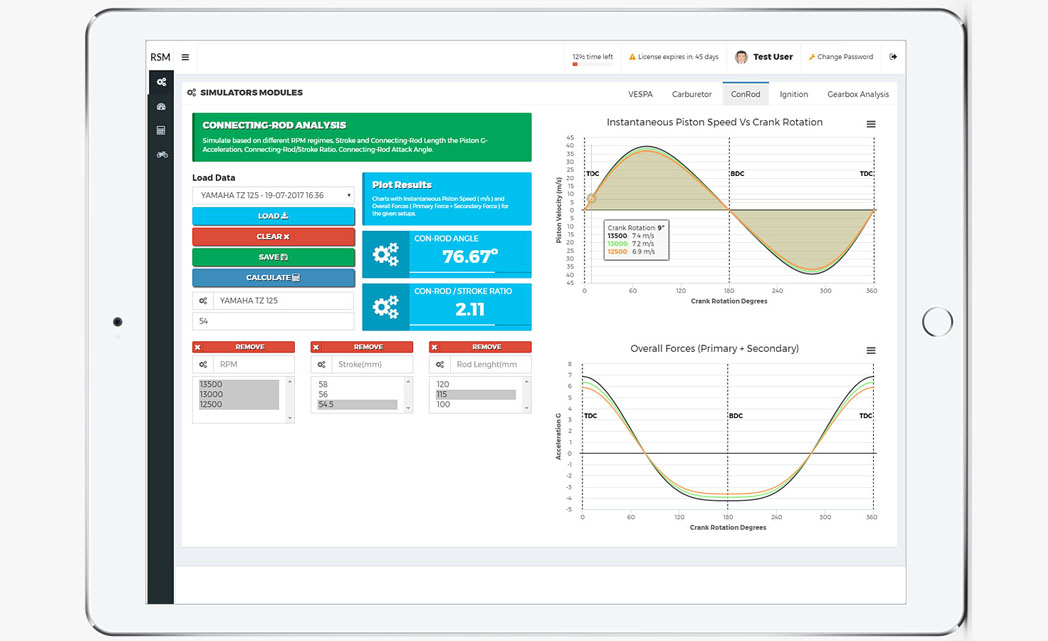Screen dimensions: 1048x641
Task: Open the piston speed chart menu icon
Action: [871, 125]
